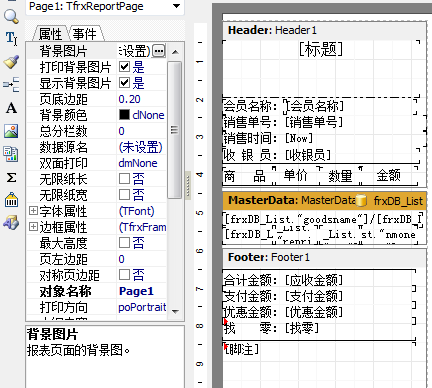Select the edit text tool

pyautogui.click(x=11, y=38)
